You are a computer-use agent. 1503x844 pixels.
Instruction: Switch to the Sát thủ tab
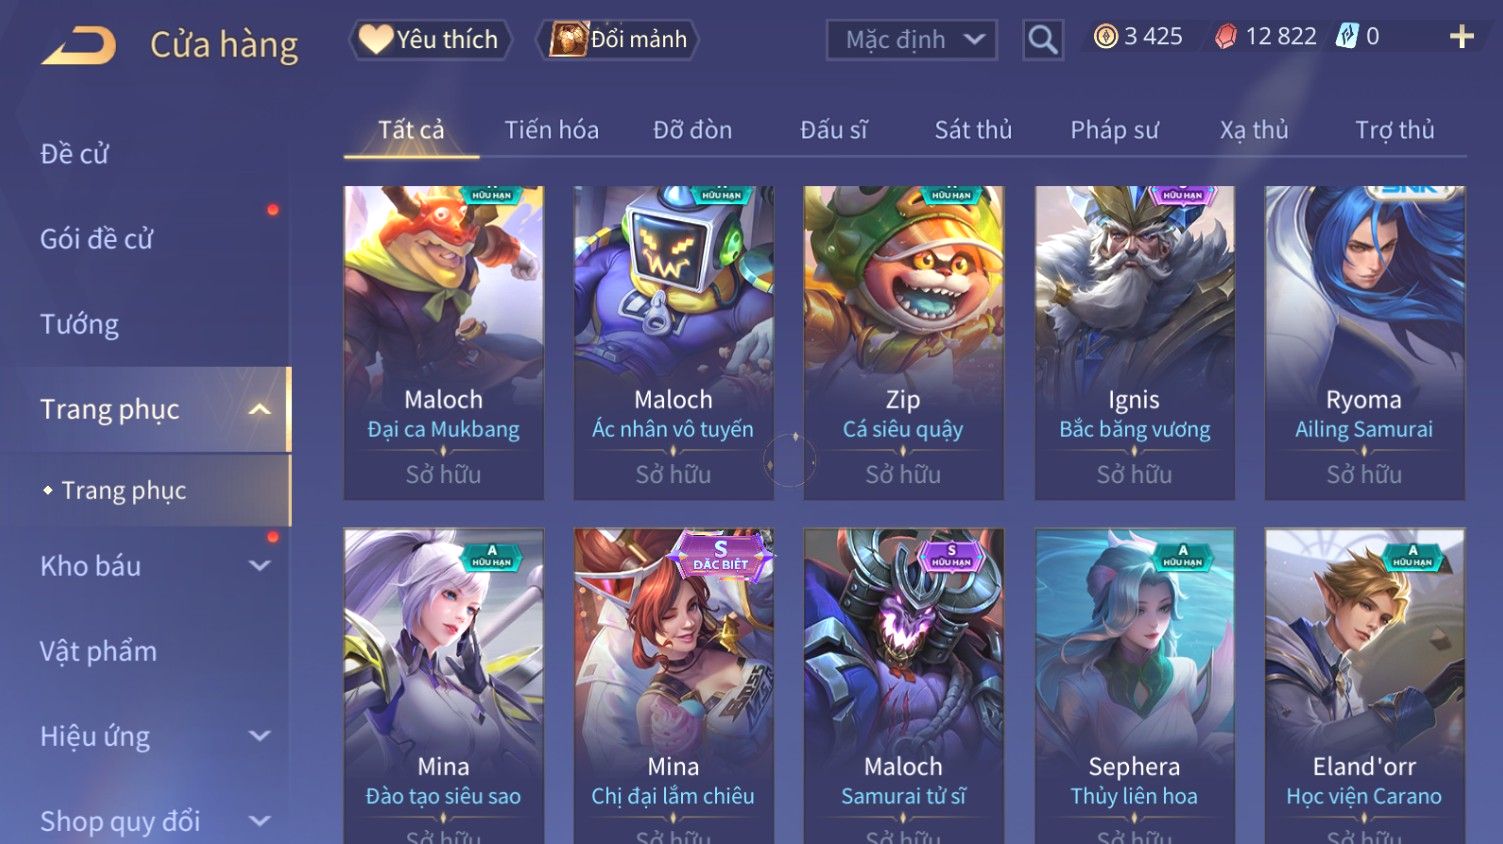[x=973, y=130]
